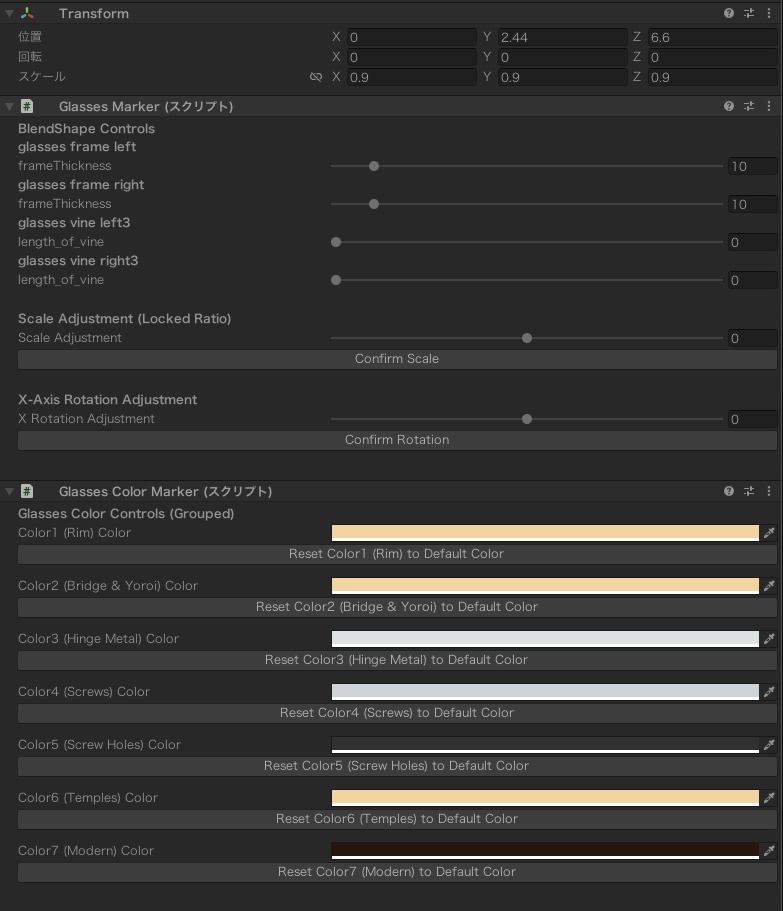
Task: Open Glasses Marker presets icon
Action: 749,106
